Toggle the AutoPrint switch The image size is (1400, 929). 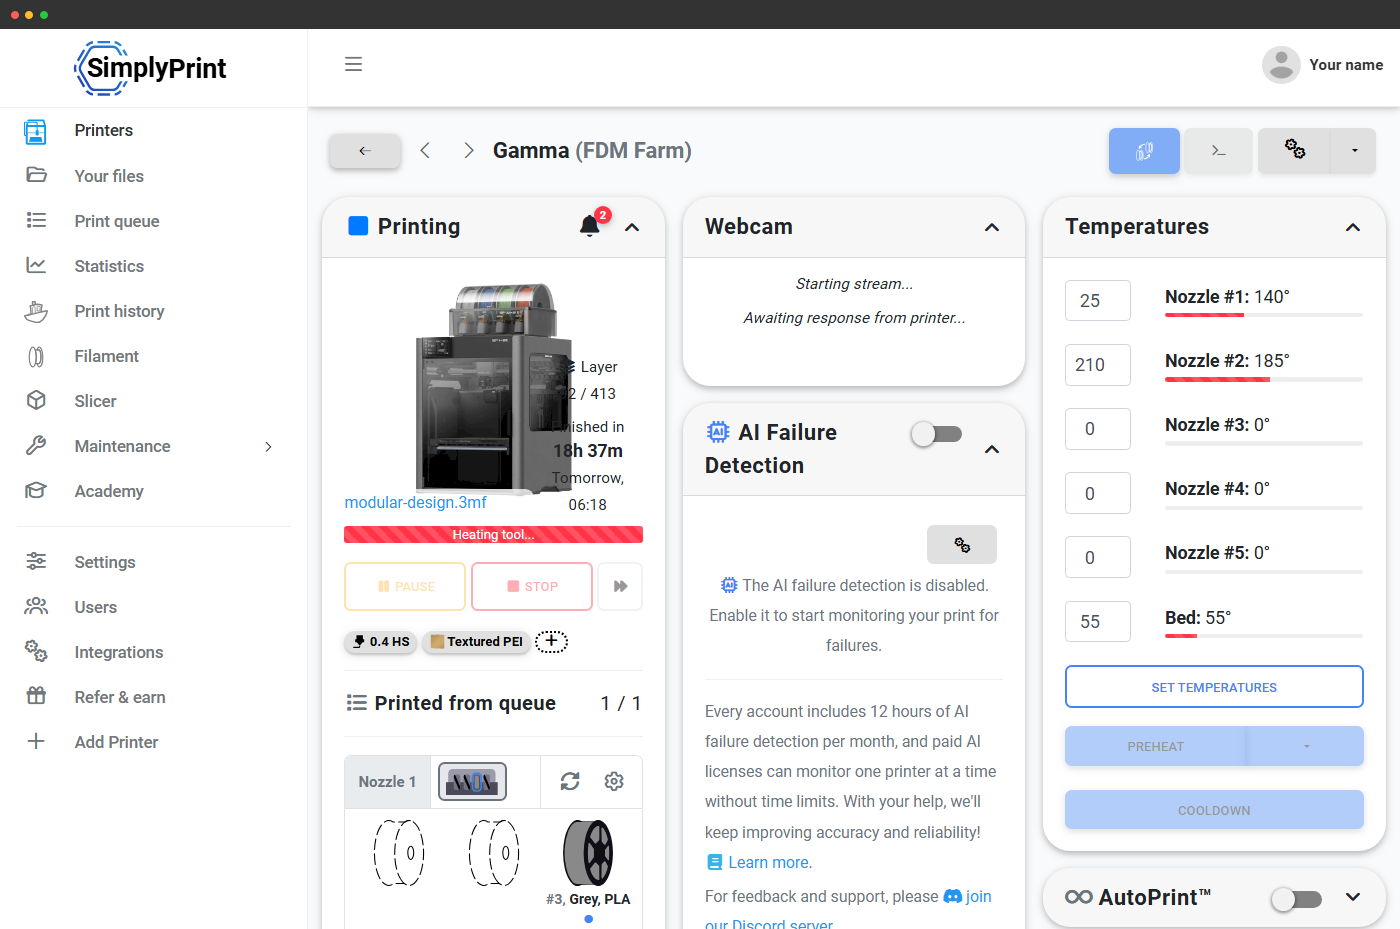point(1297,899)
